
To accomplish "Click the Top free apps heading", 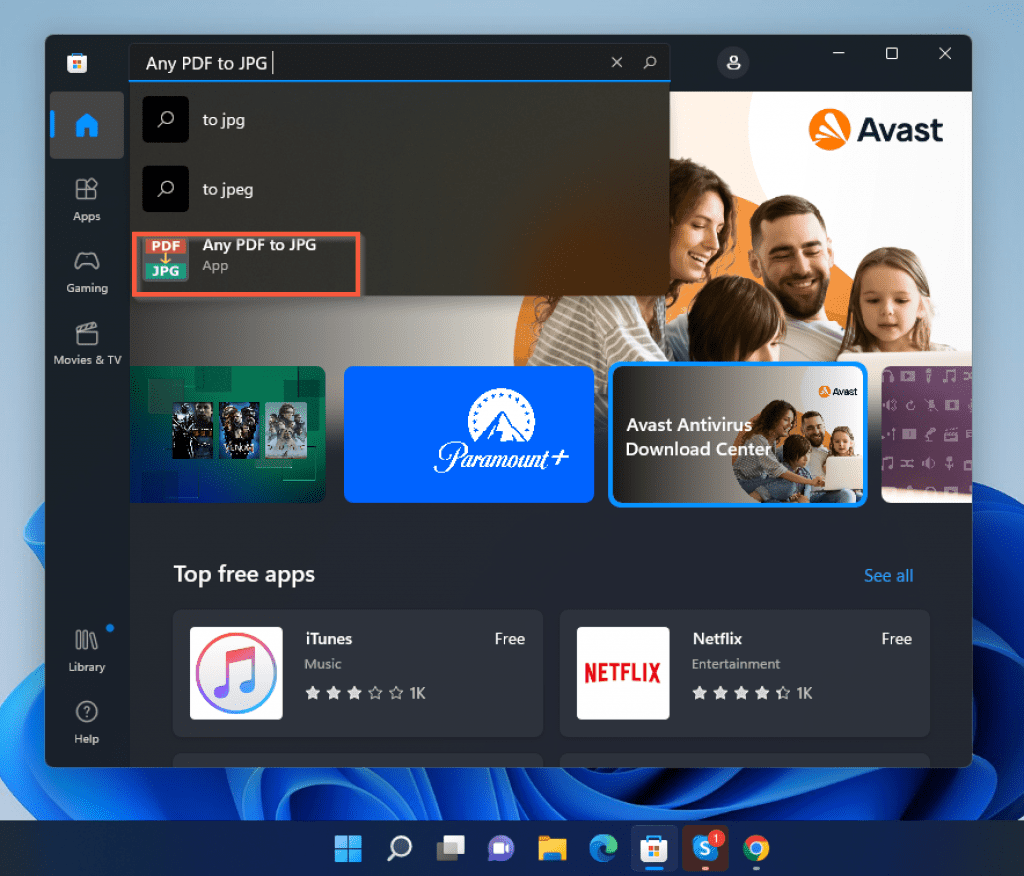I will (x=244, y=574).
